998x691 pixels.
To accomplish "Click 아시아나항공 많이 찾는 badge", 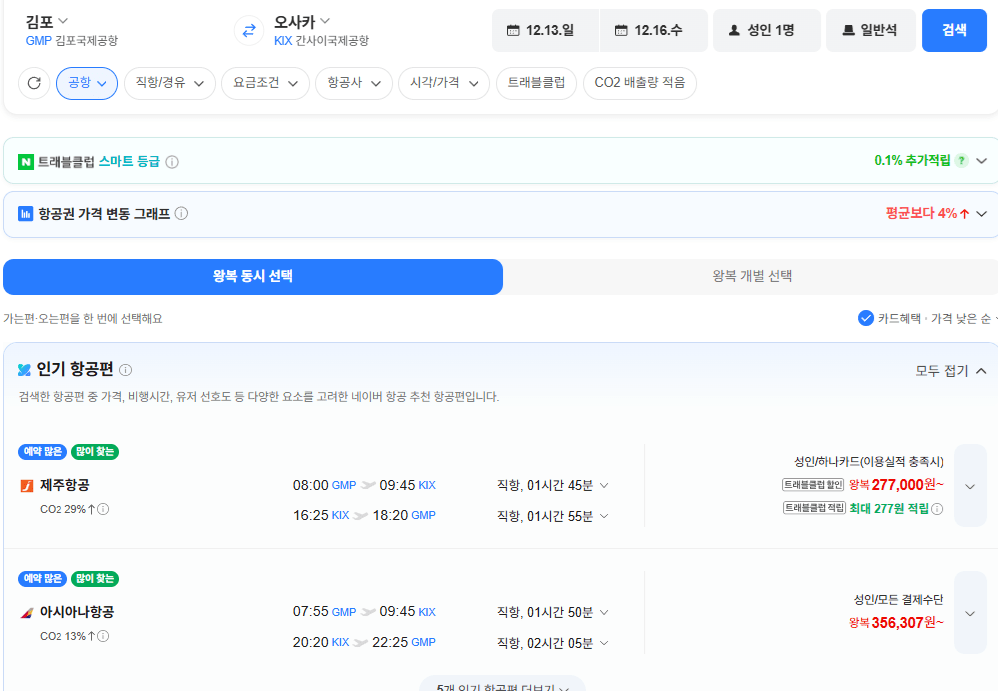I will [x=95, y=578].
